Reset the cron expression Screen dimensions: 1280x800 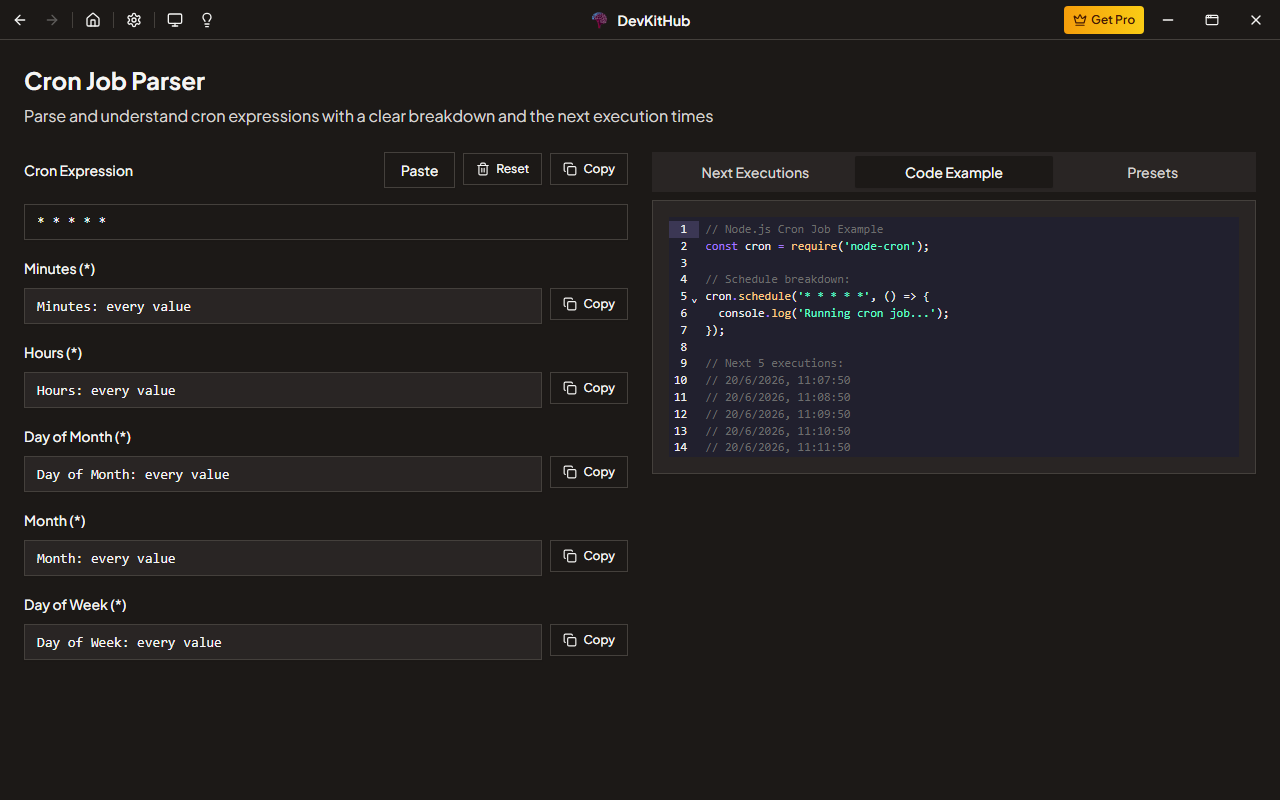point(502,169)
